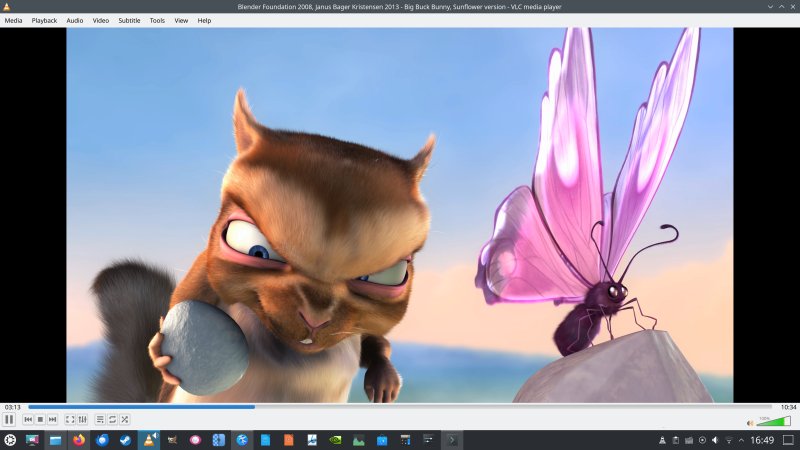Expand the Tools menu

point(158,20)
